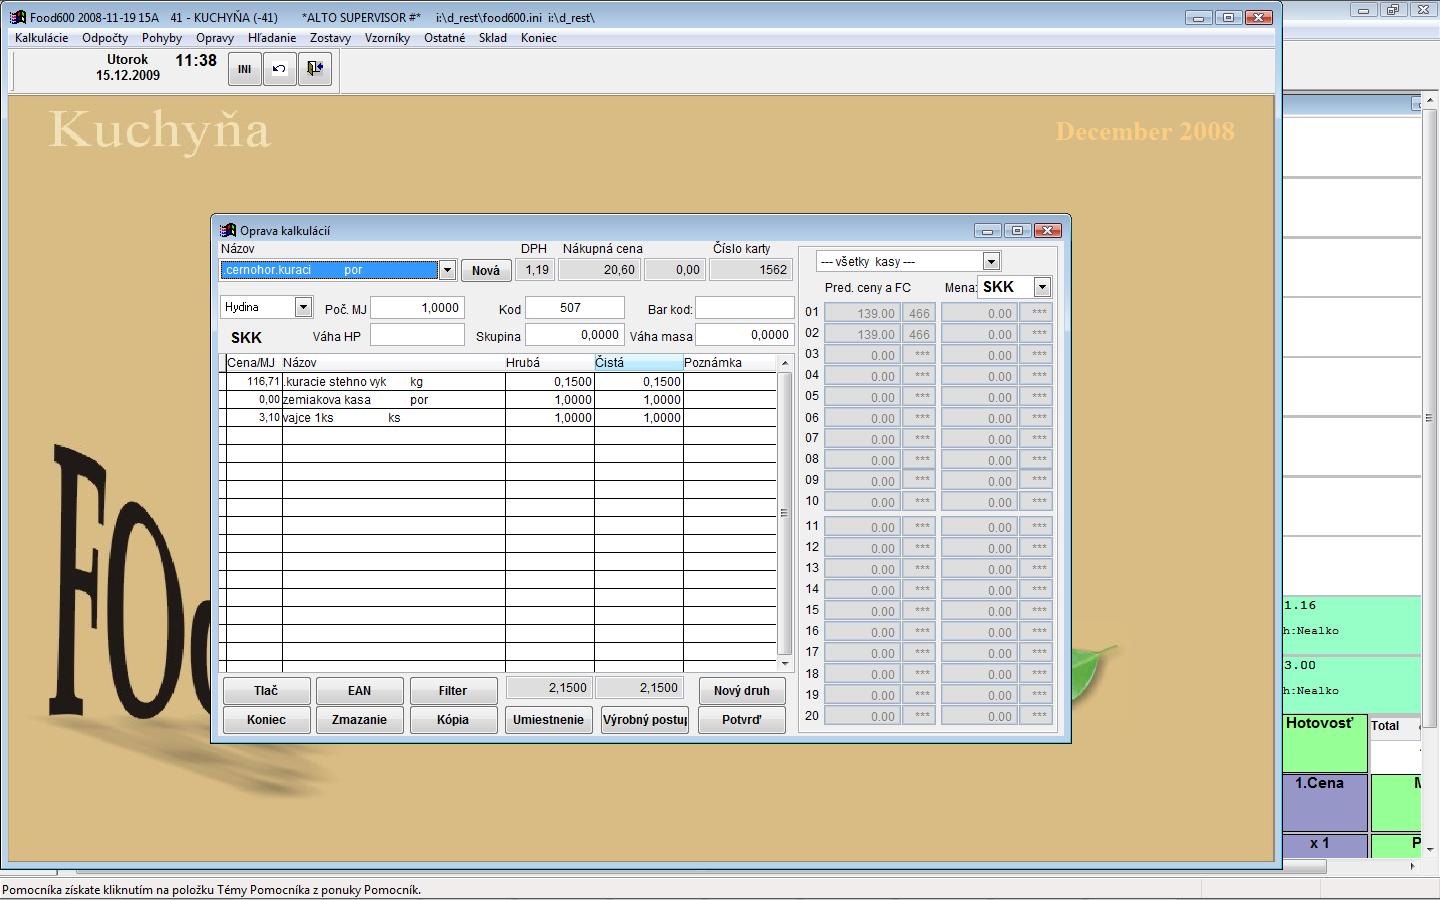This screenshot has height=900, width=1440.
Task: Click the Nová button
Action: coord(486,271)
